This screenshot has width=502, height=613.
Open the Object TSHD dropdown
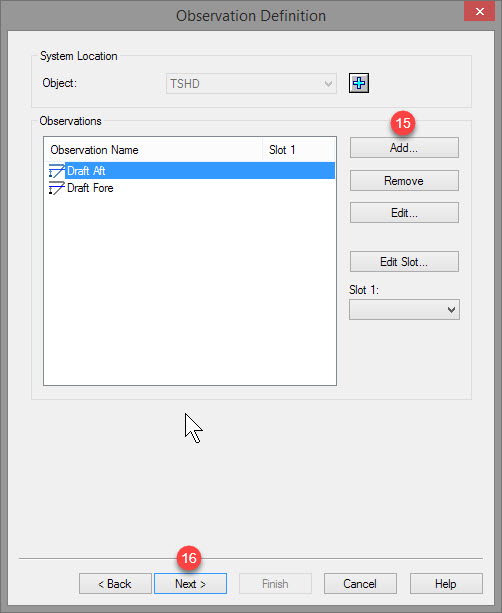(251, 84)
